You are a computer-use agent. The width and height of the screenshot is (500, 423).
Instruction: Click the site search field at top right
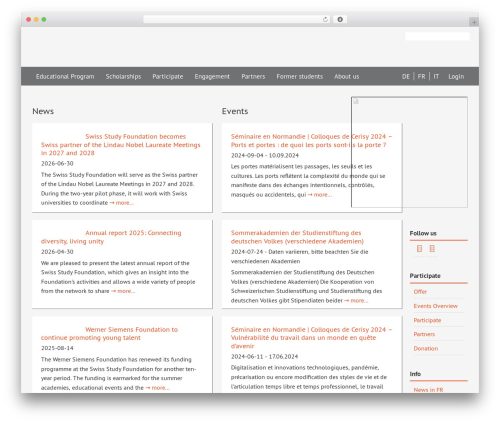tap(437, 36)
